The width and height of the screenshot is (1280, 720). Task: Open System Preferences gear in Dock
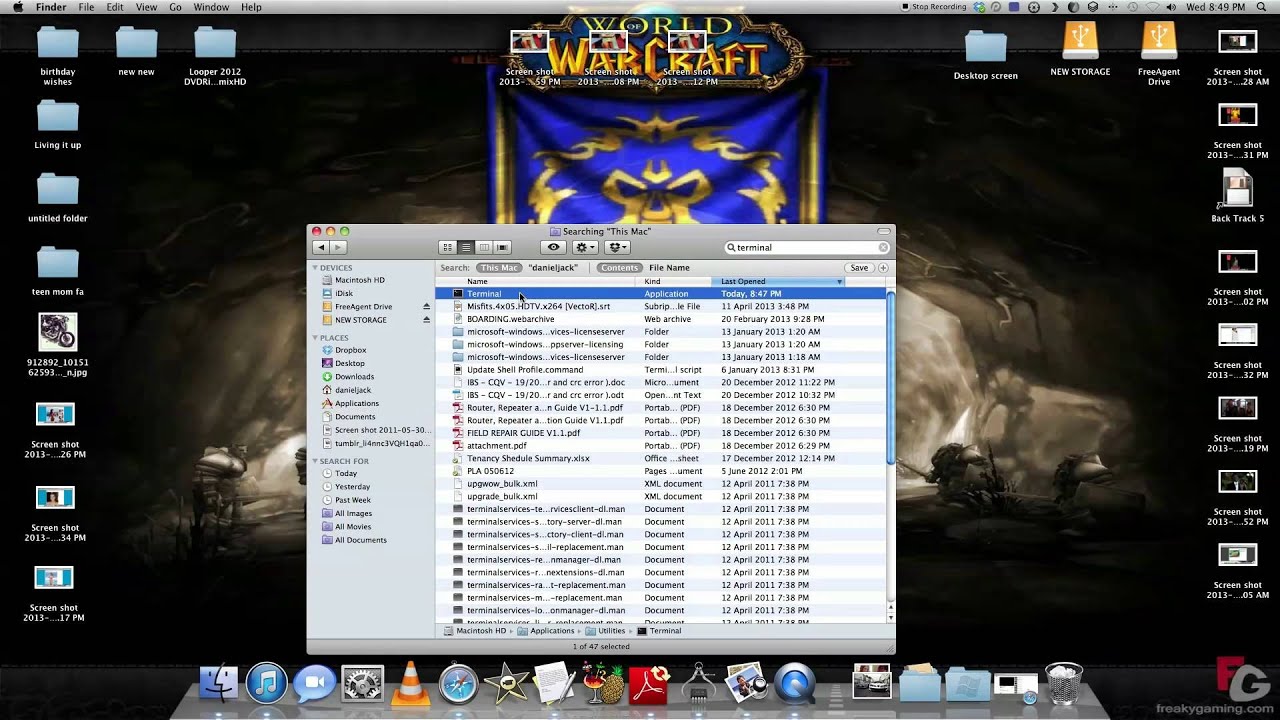pos(362,684)
